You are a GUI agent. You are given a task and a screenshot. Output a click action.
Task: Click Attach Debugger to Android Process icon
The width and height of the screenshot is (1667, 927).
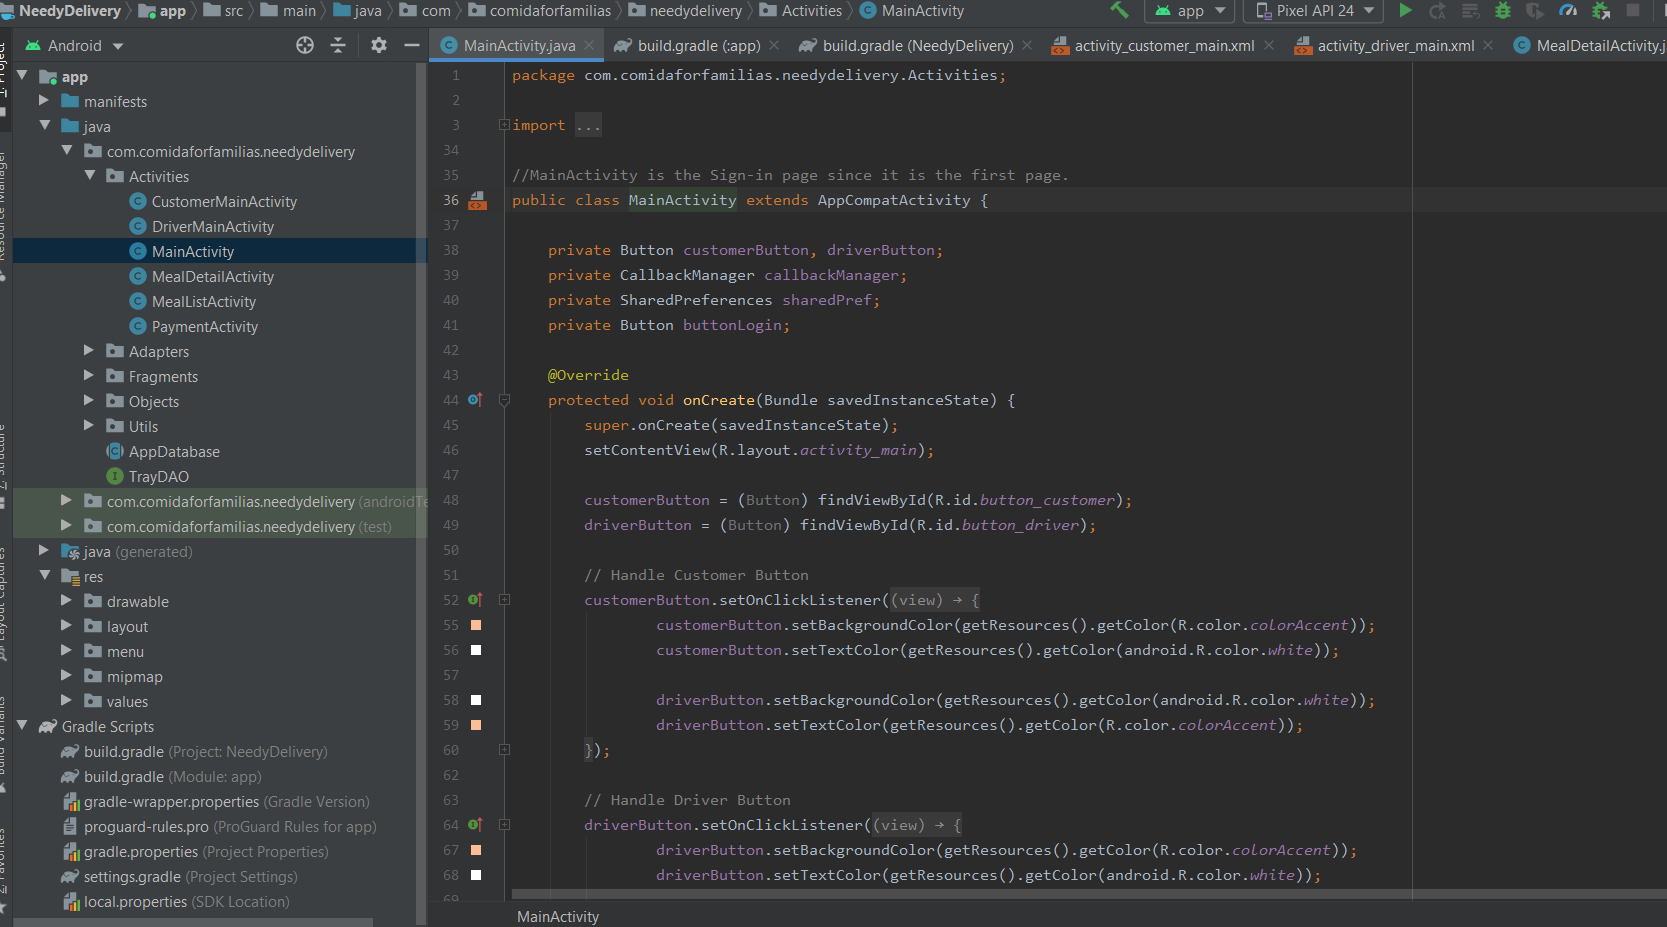1601,11
